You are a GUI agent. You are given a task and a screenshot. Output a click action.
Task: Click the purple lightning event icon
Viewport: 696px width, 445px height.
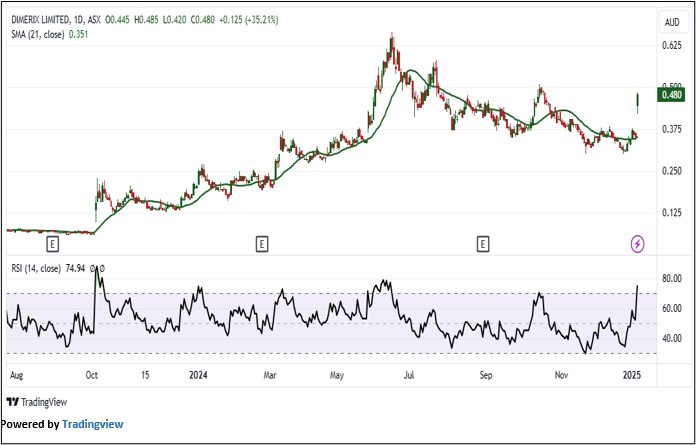pyautogui.click(x=637, y=244)
